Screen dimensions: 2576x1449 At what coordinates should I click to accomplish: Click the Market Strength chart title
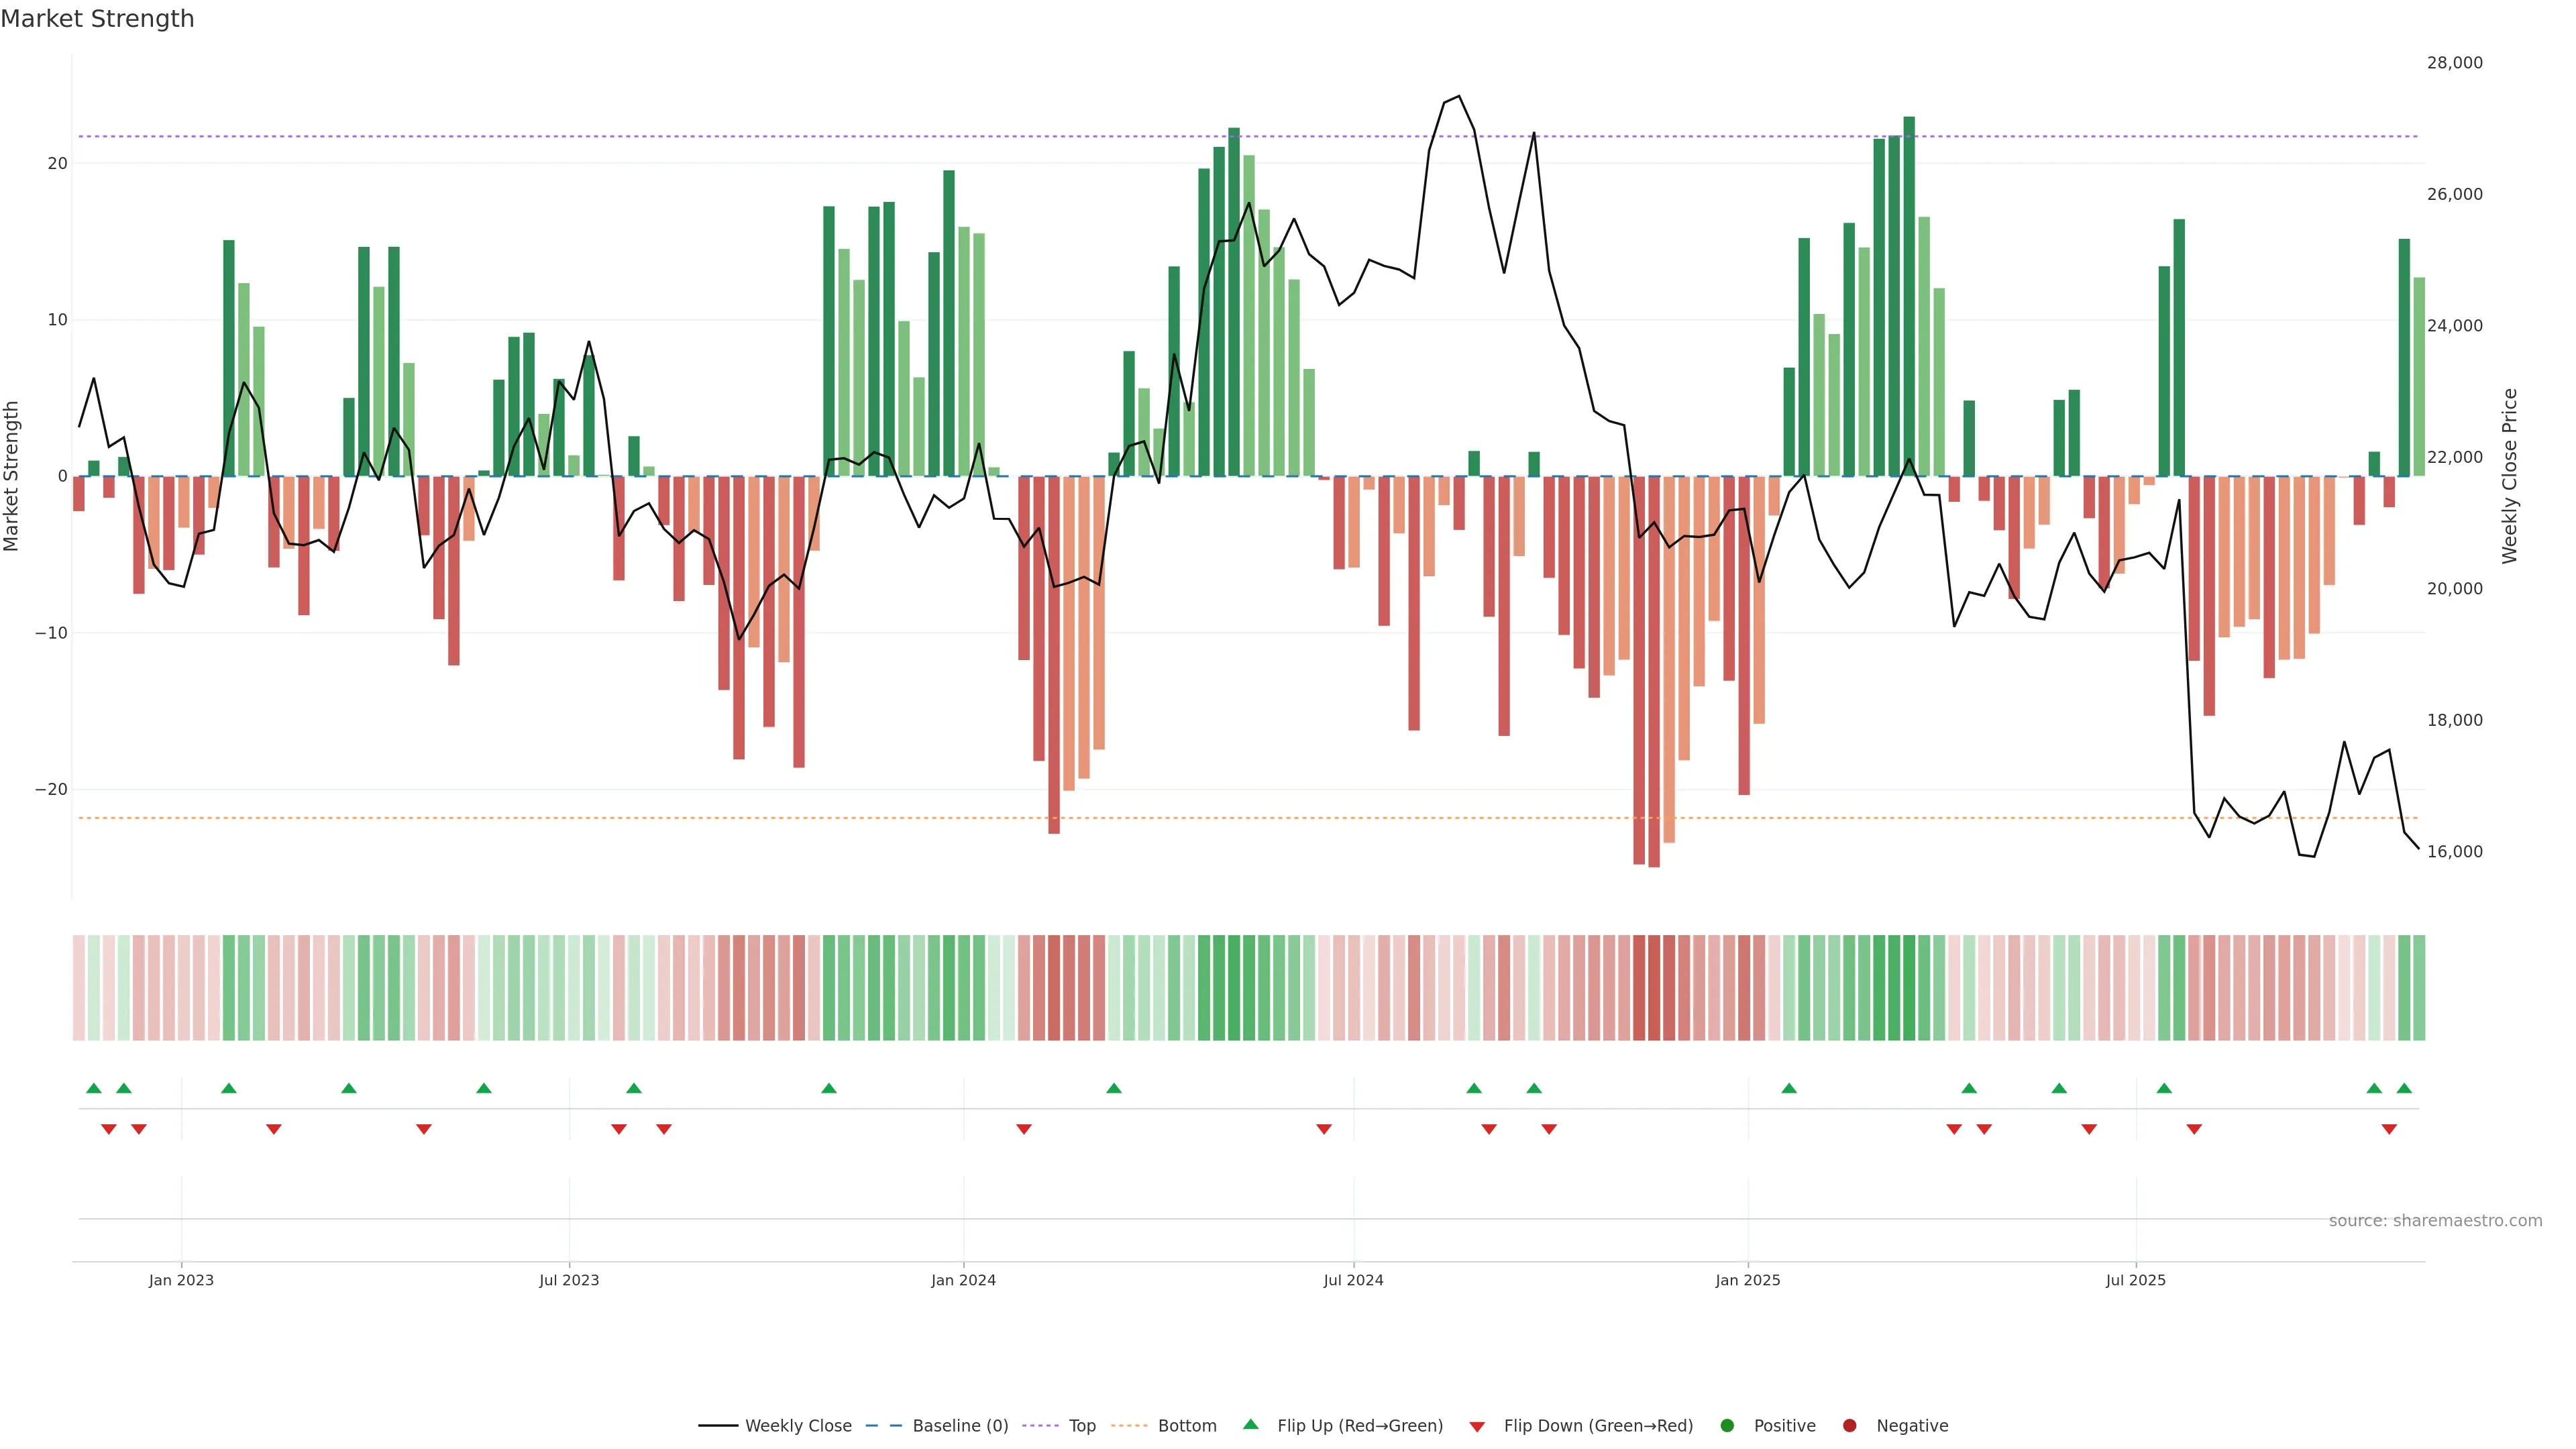pyautogui.click(x=97, y=19)
